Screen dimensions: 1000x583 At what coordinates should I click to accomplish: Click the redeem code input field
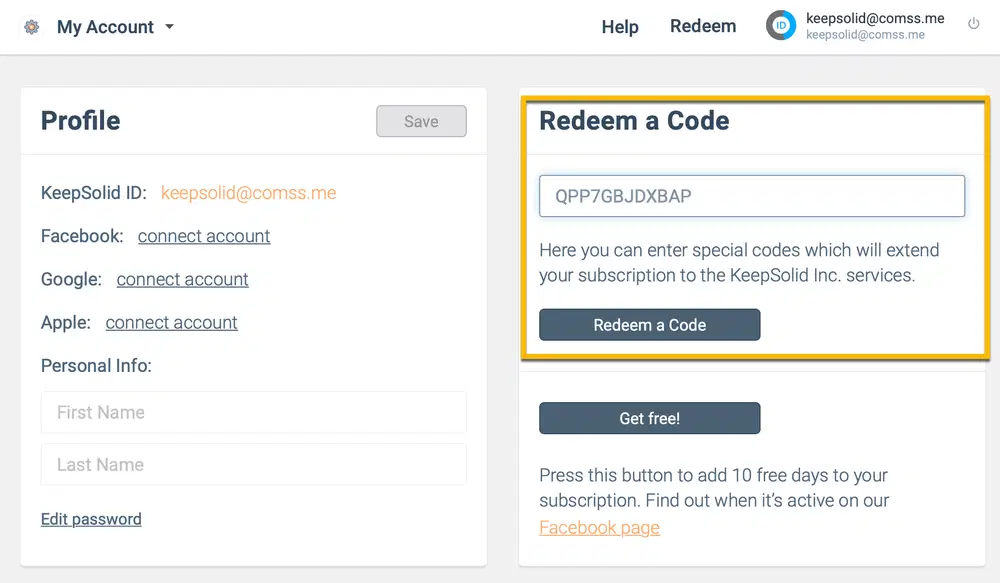pyautogui.click(x=751, y=196)
